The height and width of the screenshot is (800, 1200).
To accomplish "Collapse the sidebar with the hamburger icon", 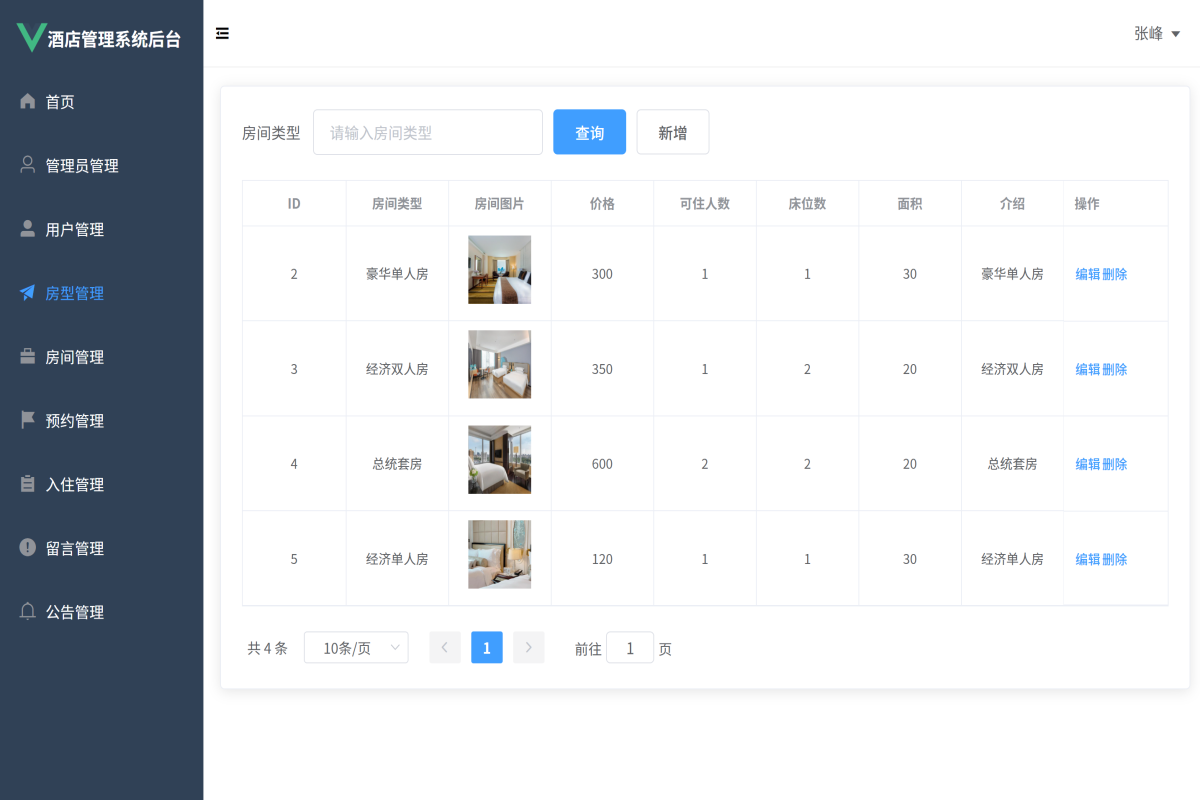I will click(221, 33).
